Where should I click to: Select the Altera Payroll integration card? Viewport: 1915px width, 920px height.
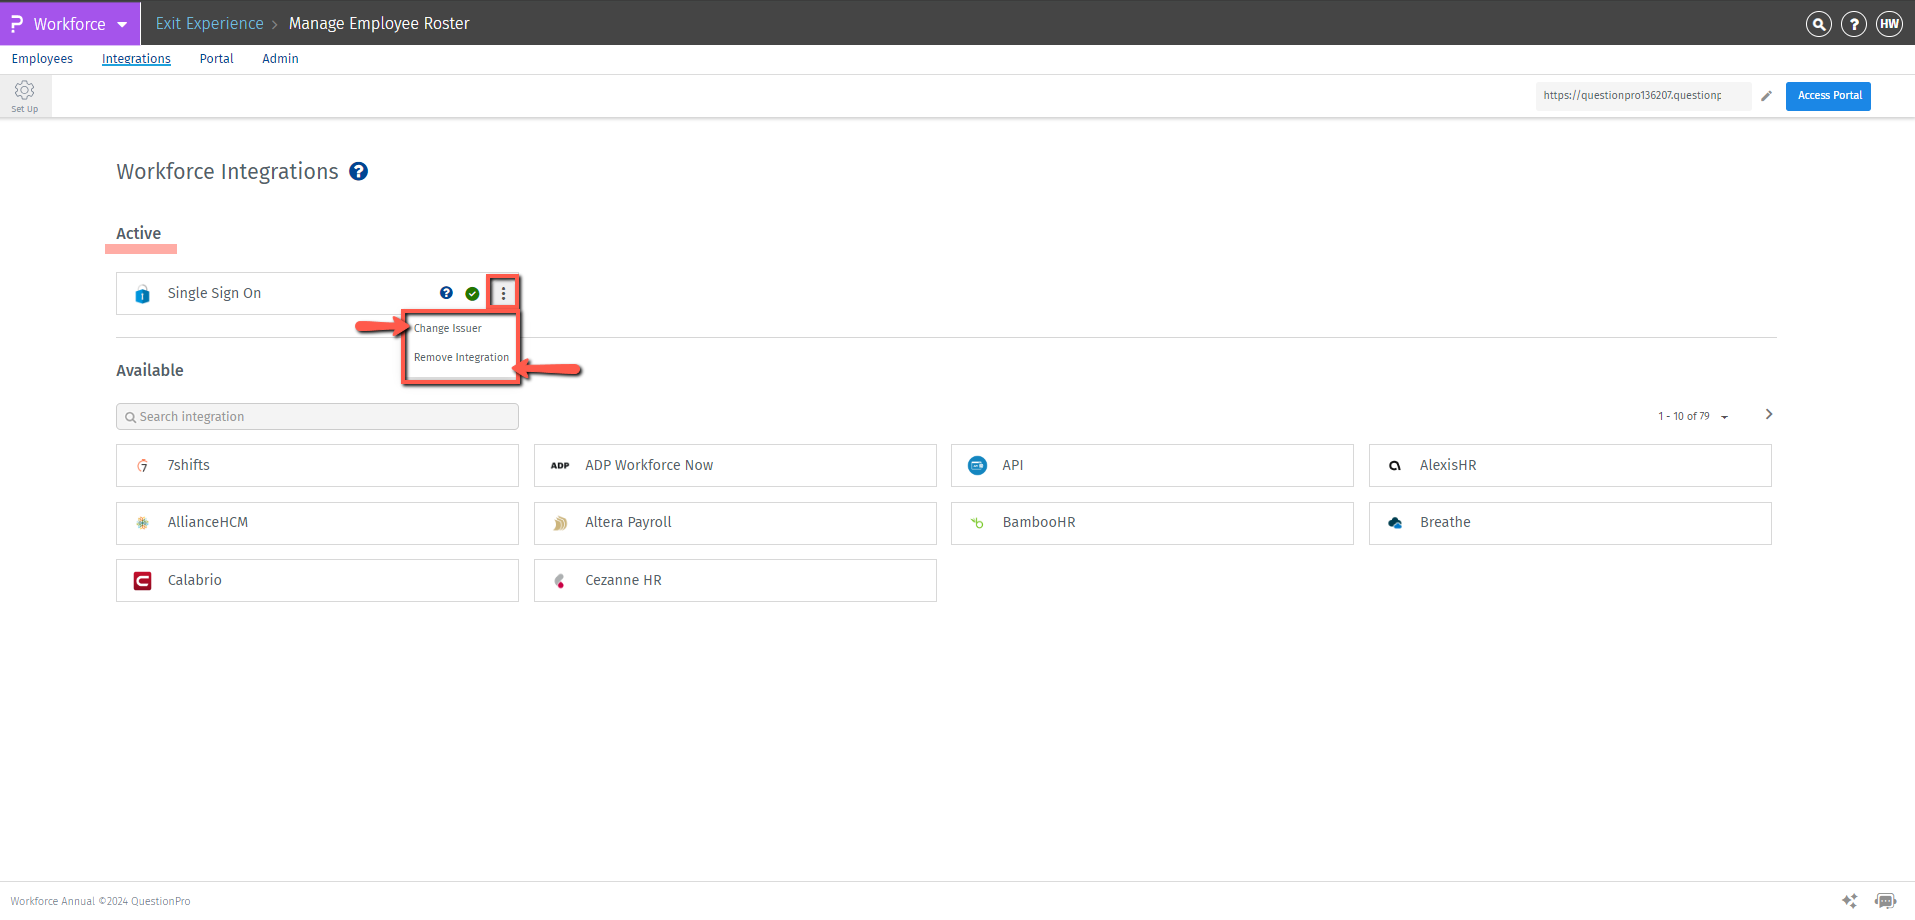click(x=735, y=523)
